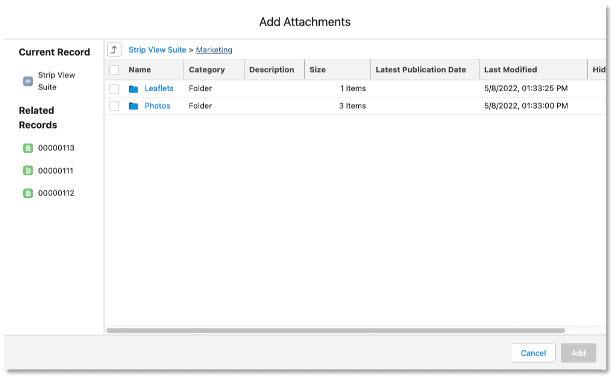Click the date 5/8/2022, 01:33:00 PM

tap(526, 106)
